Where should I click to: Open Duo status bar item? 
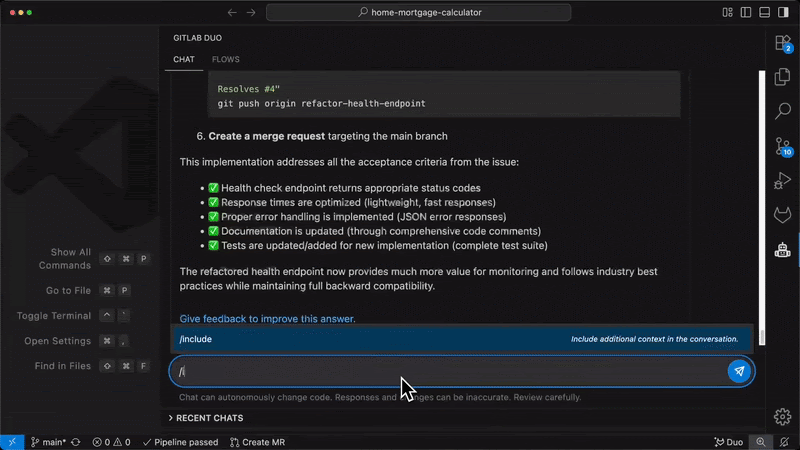(x=729, y=442)
